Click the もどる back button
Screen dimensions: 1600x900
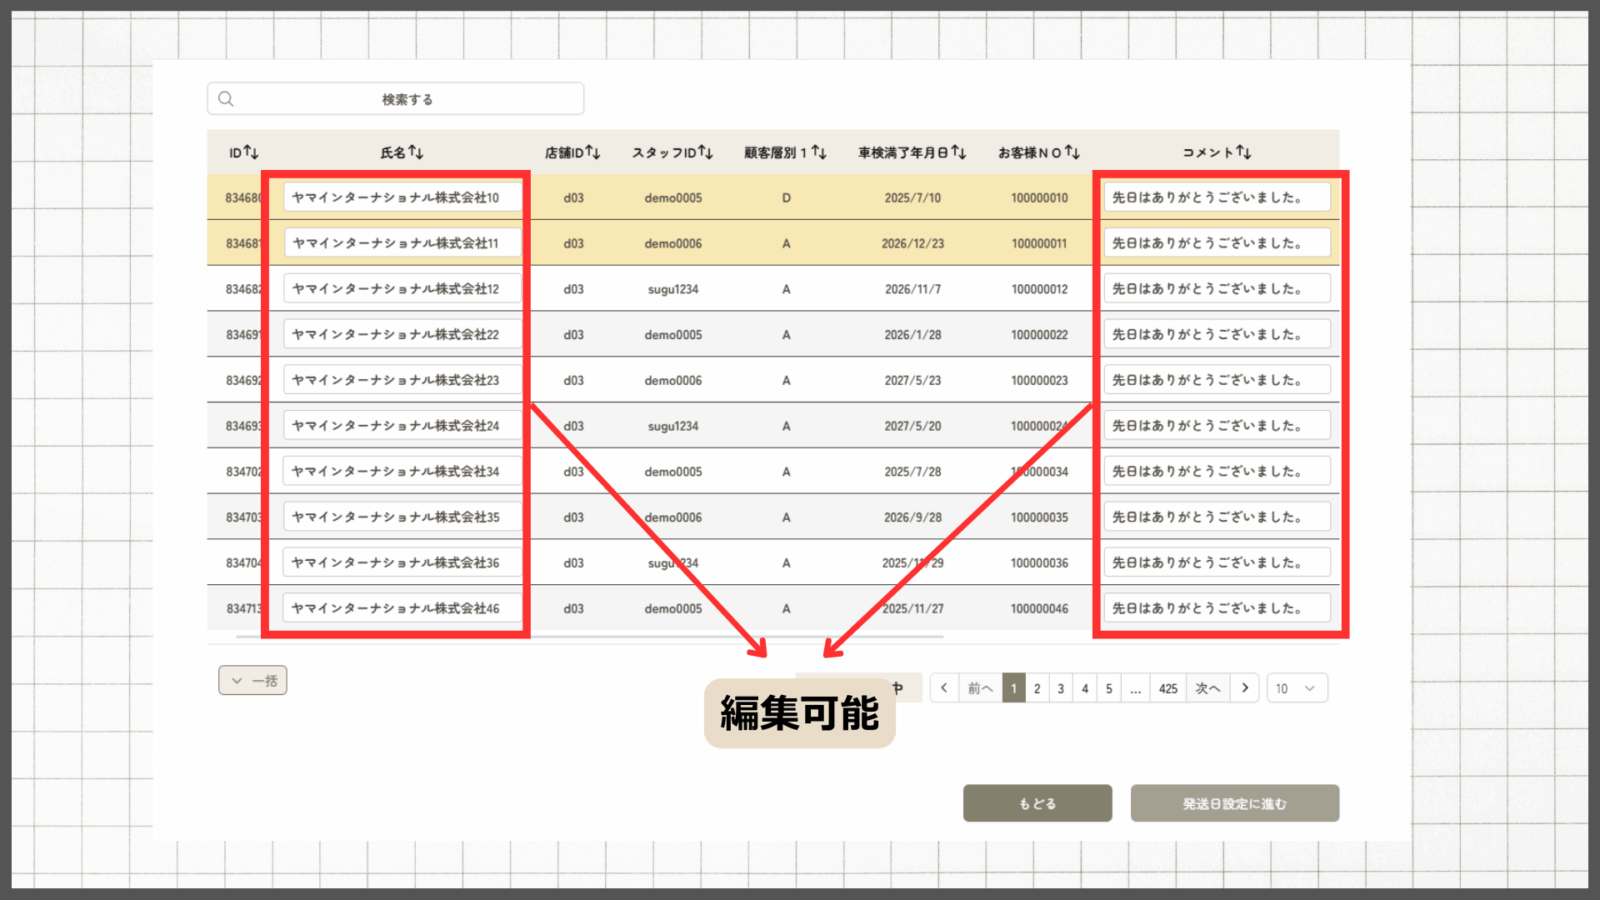1037,803
